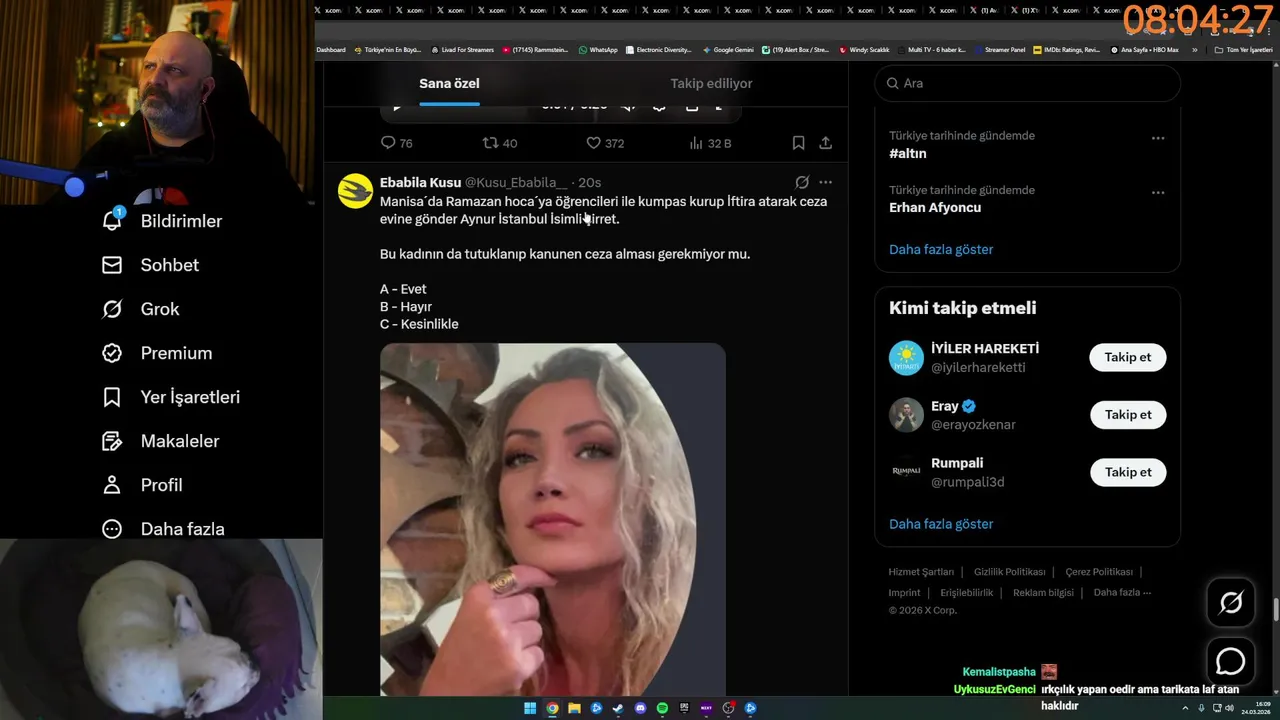This screenshot has height=720, width=1280.
Task: Open İYİLER HAREKETİ profile avatar
Action: coord(906,358)
